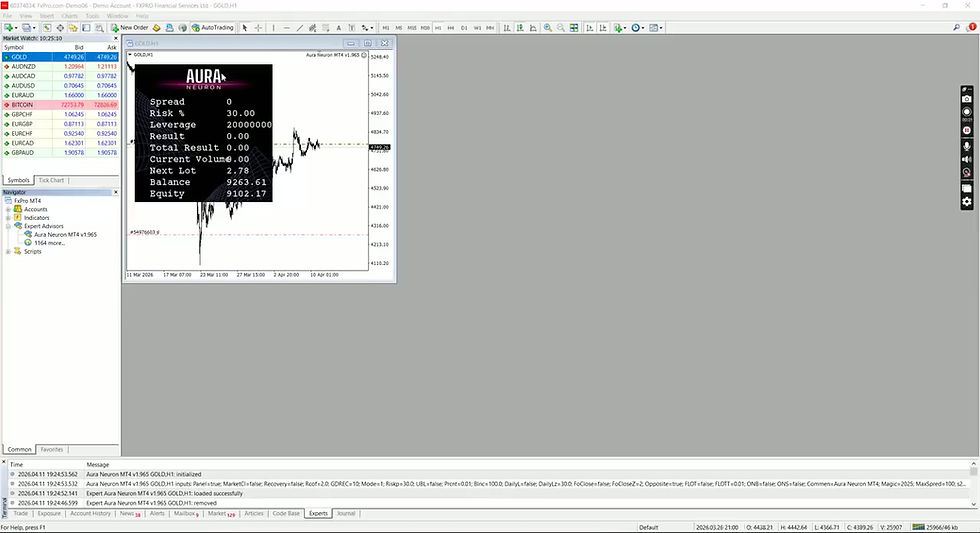Expand the Accounts tree node
Screen dimensions: 980x533
pyautogui.click(x=8, y=209)
